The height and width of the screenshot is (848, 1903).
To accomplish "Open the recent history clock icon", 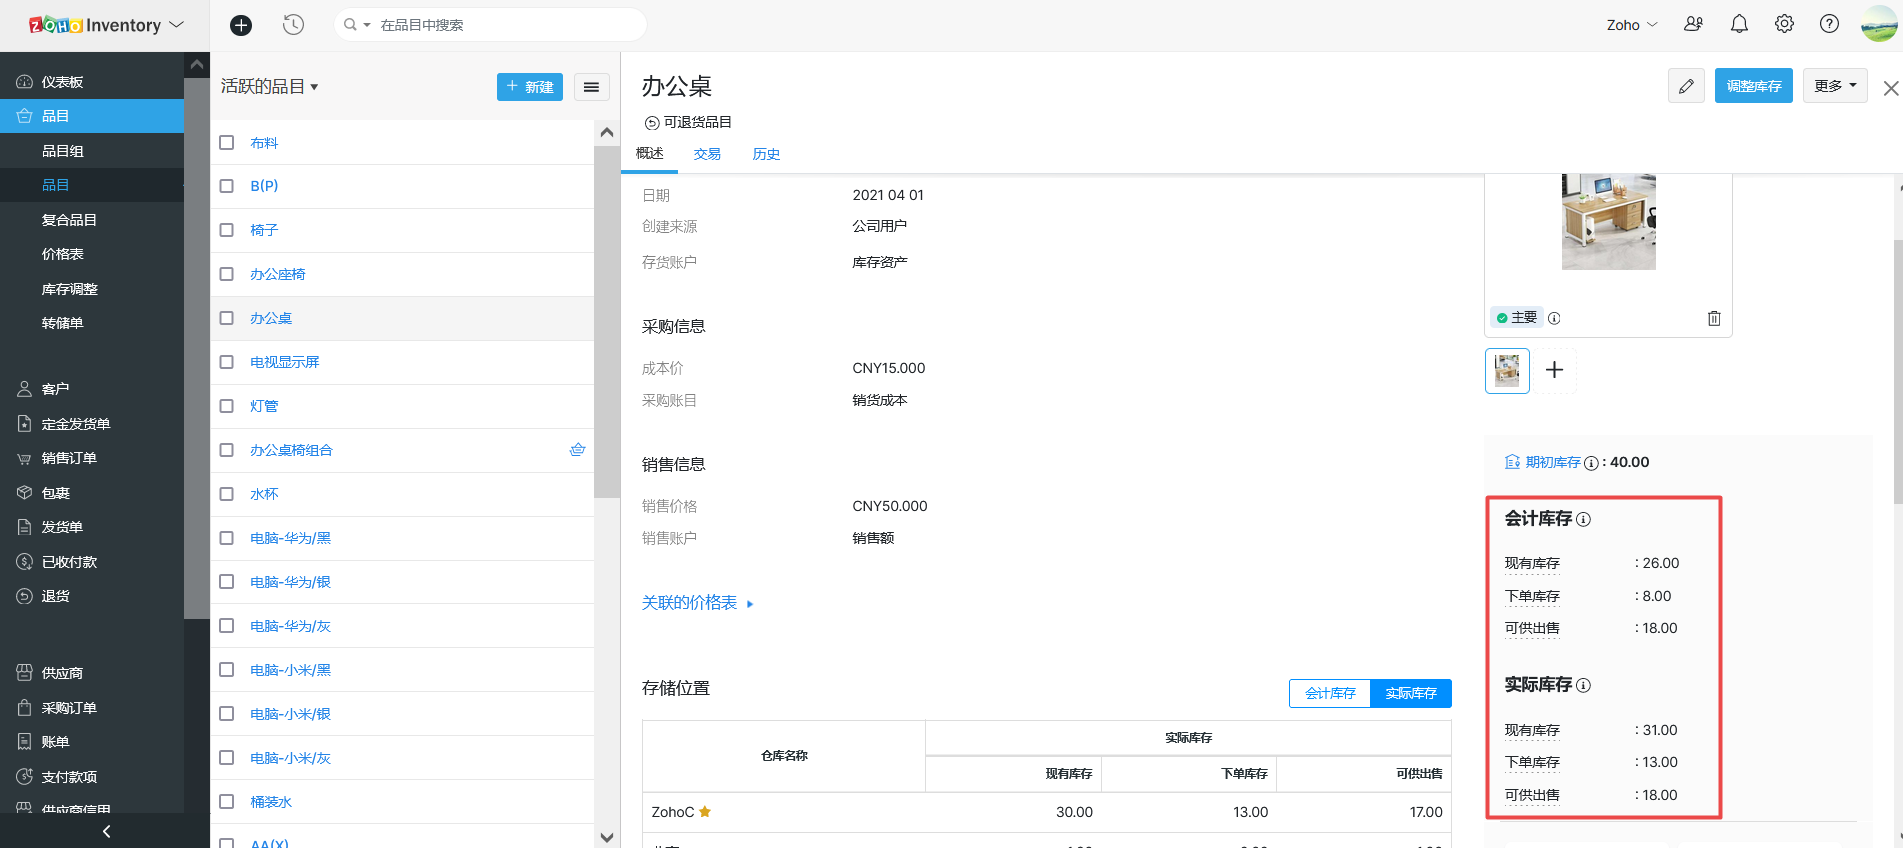I will 293,25.
